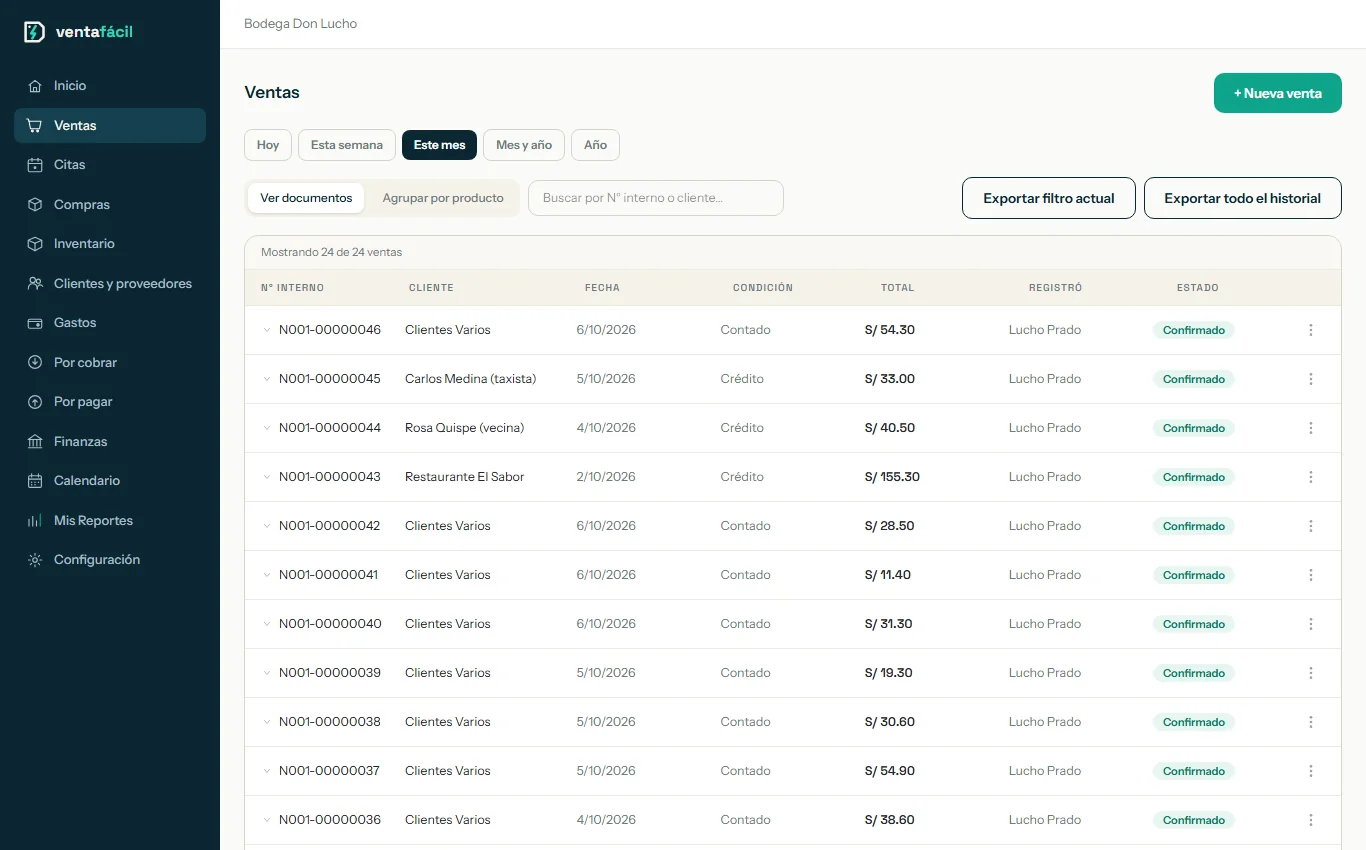Click the calendar grid icon beside Calendario
The height and width of the screenshot is (850, 1366).
pyautogui.click(x=35, y=481)
